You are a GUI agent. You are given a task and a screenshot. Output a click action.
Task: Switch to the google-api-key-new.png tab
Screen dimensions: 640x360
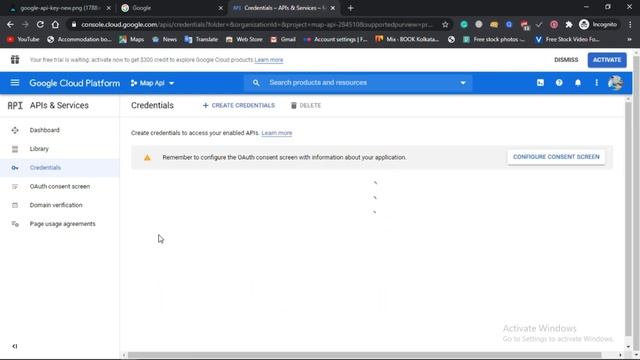[x=59, y=8]
